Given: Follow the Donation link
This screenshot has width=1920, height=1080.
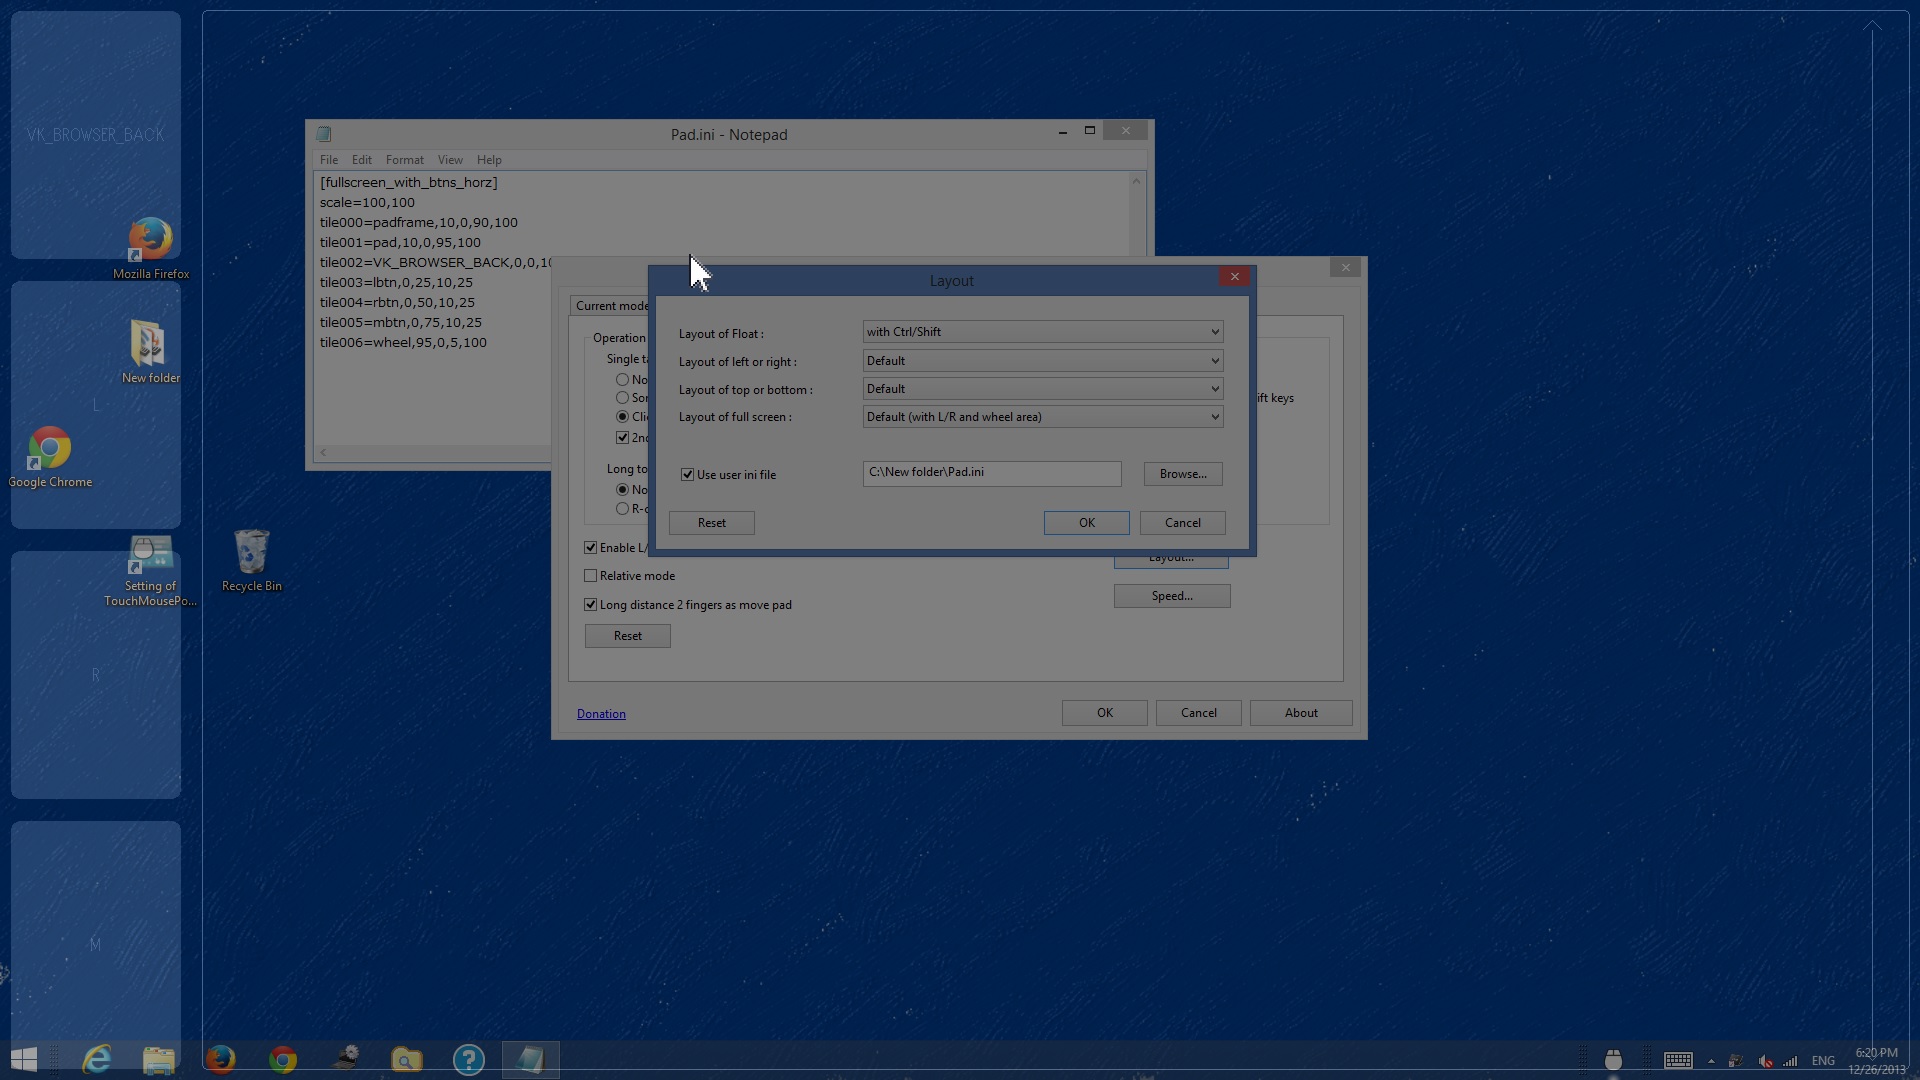Looking at the screenshot, I should pyautogui.click(x=601, y=714).
